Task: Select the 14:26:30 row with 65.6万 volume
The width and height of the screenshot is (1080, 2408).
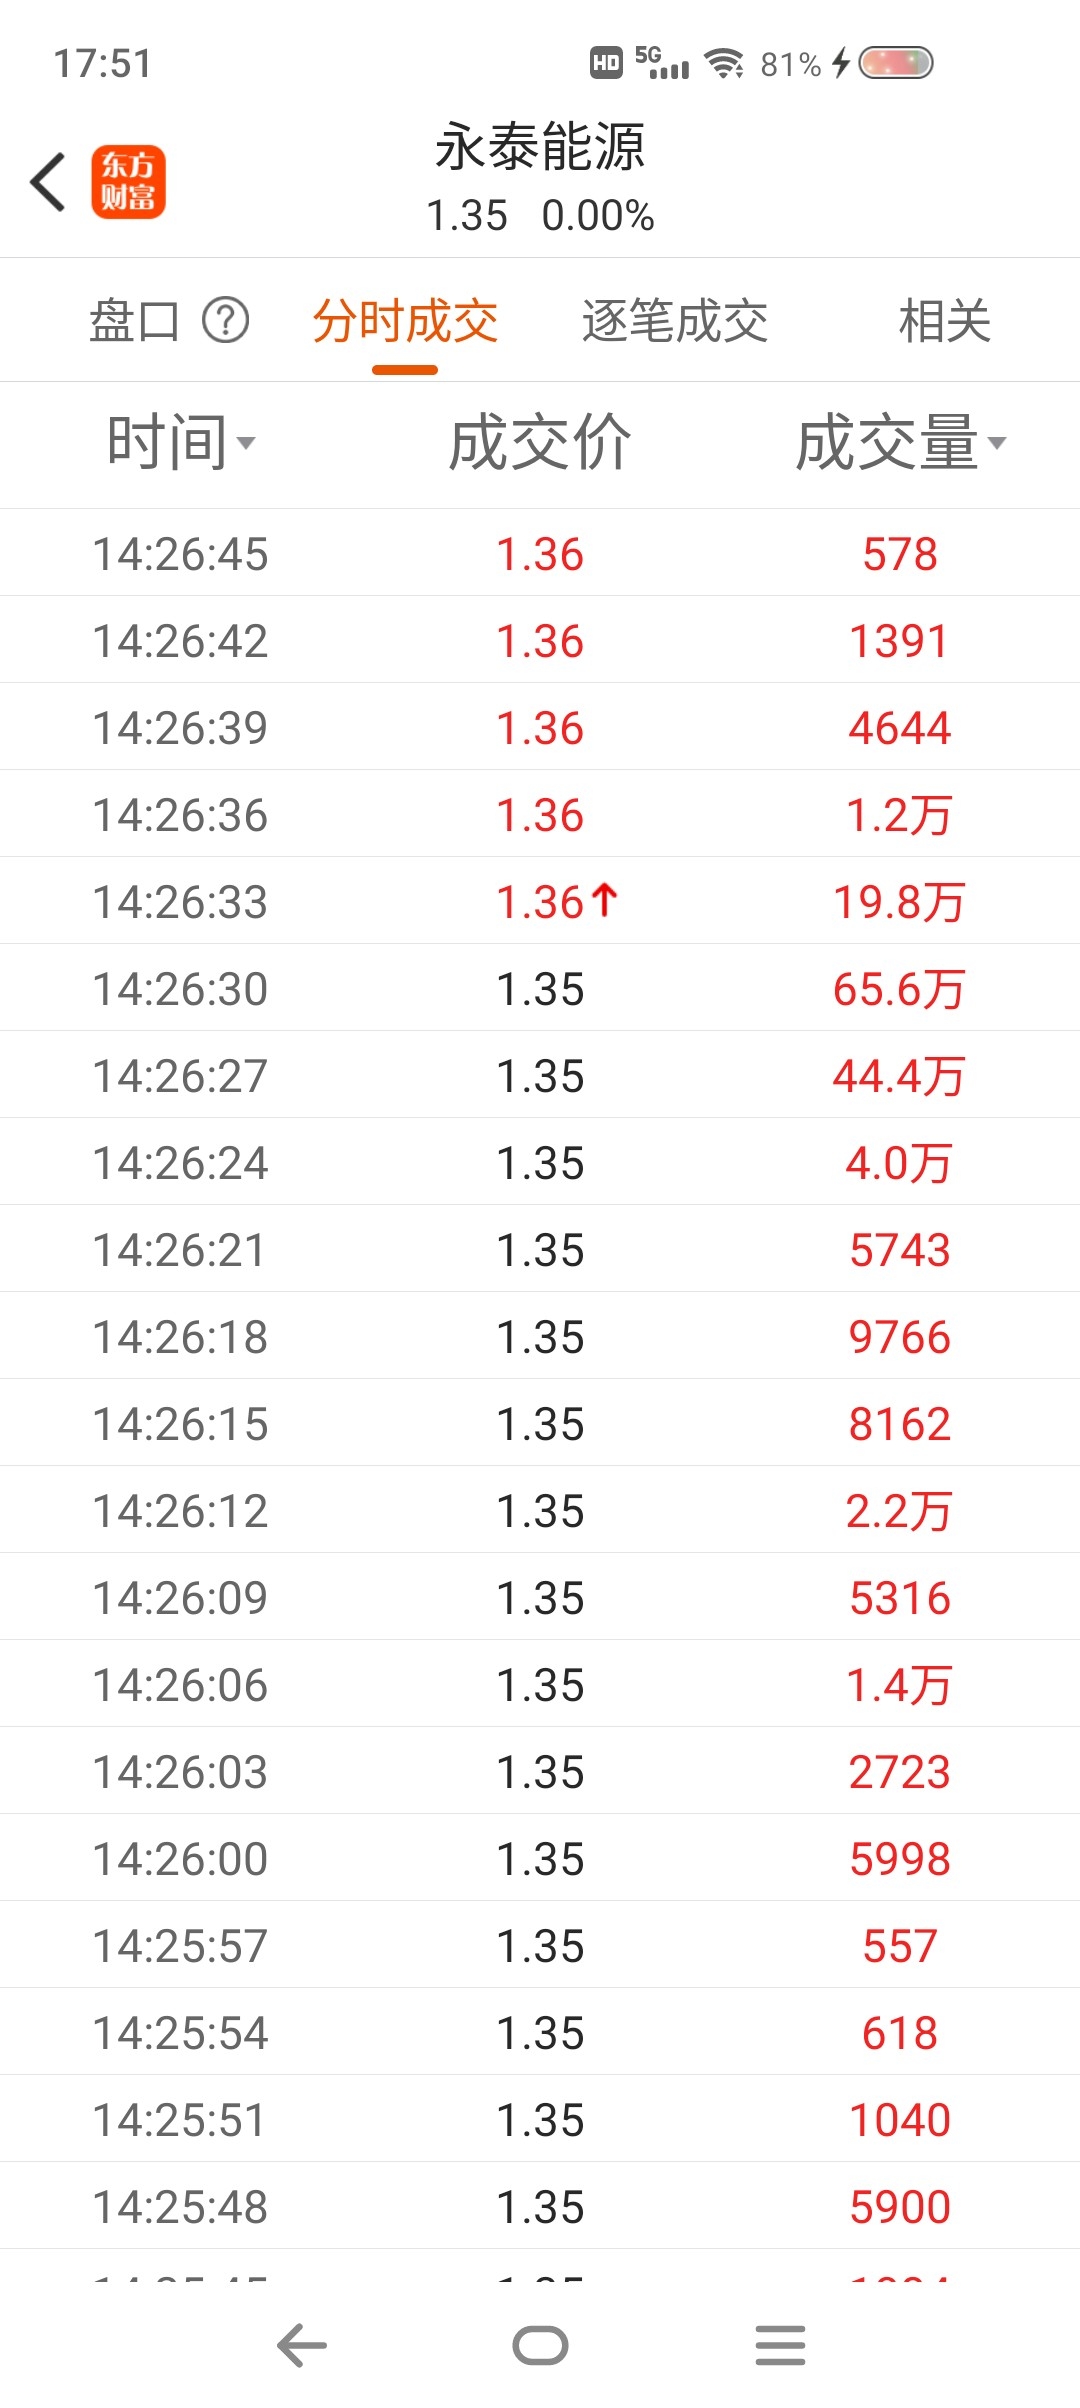Action: (540, 987)
